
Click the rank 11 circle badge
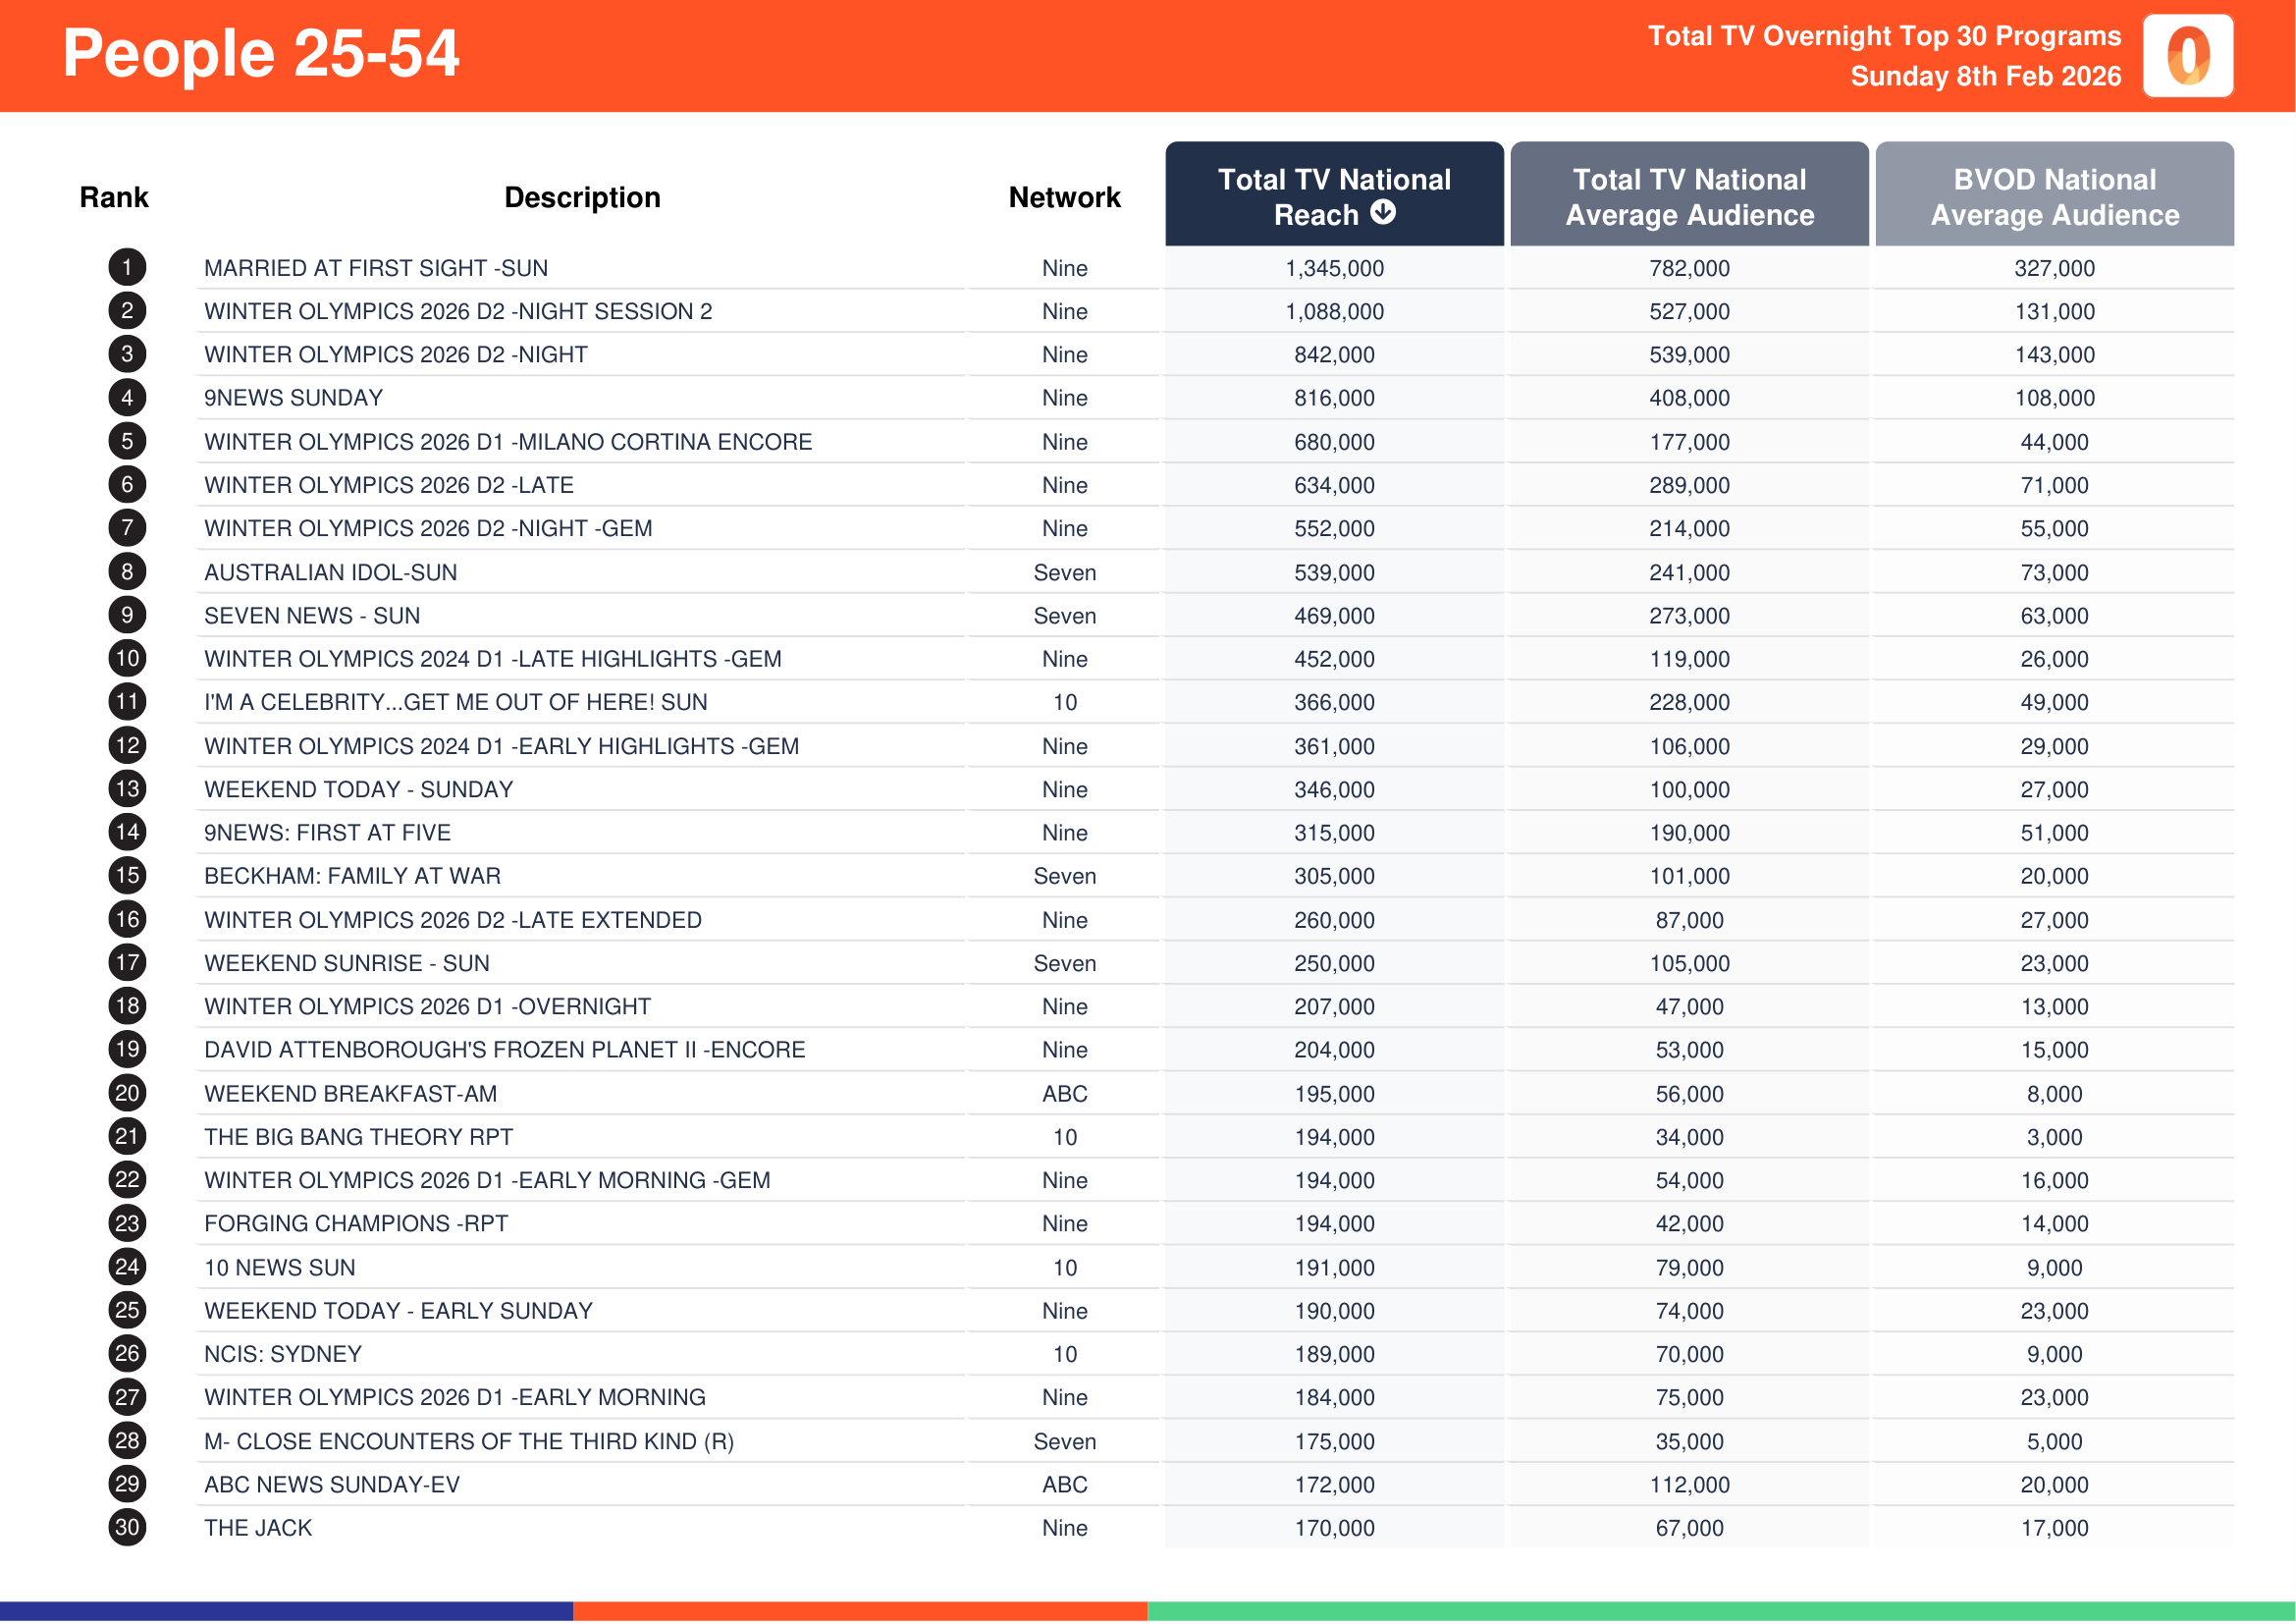(127, 702)
